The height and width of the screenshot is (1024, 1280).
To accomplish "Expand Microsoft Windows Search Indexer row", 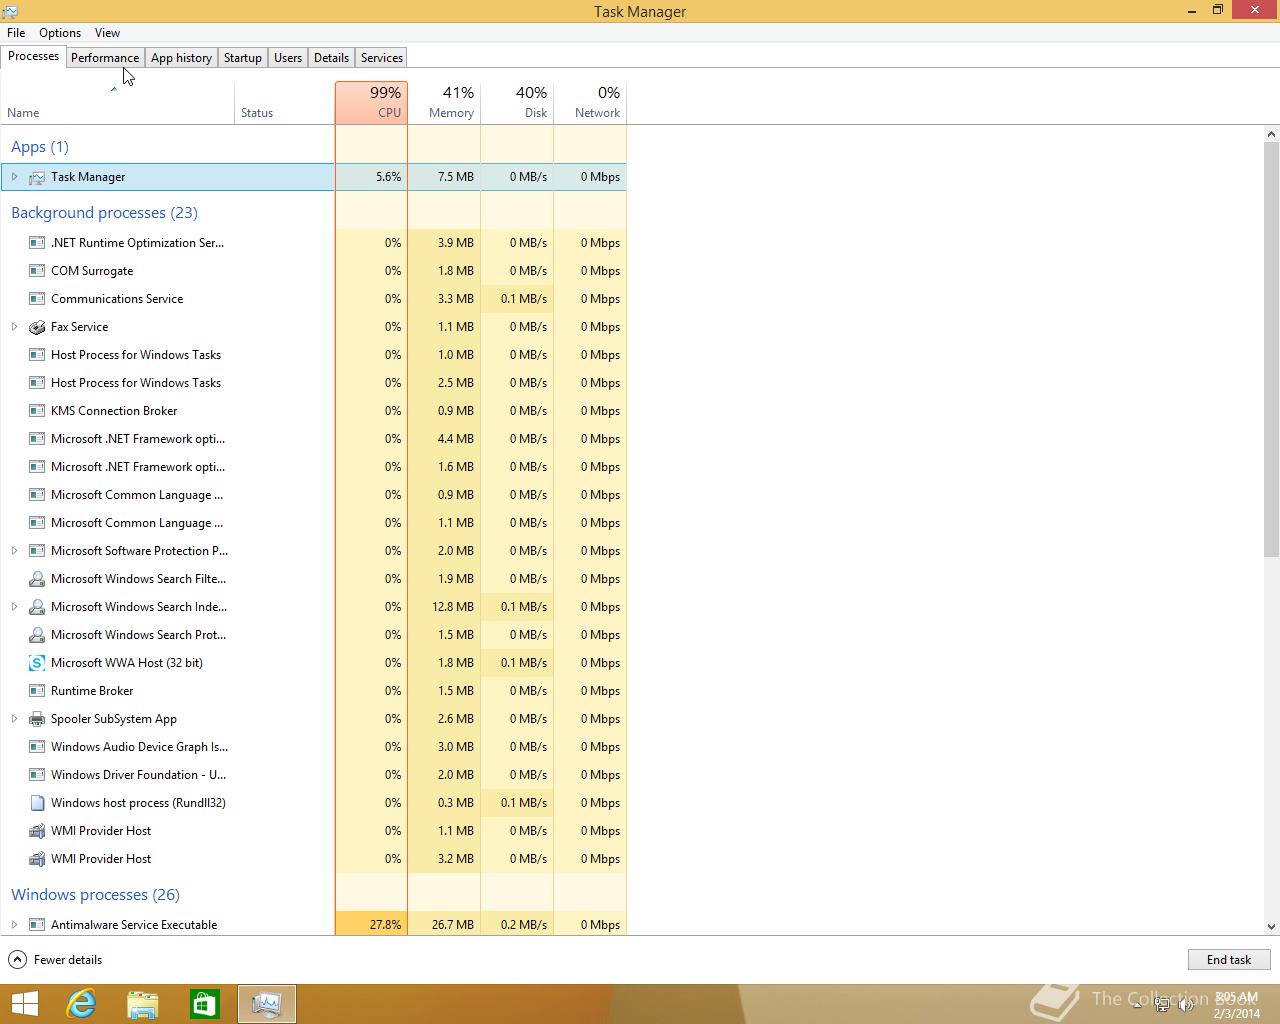I will point(14,607).
